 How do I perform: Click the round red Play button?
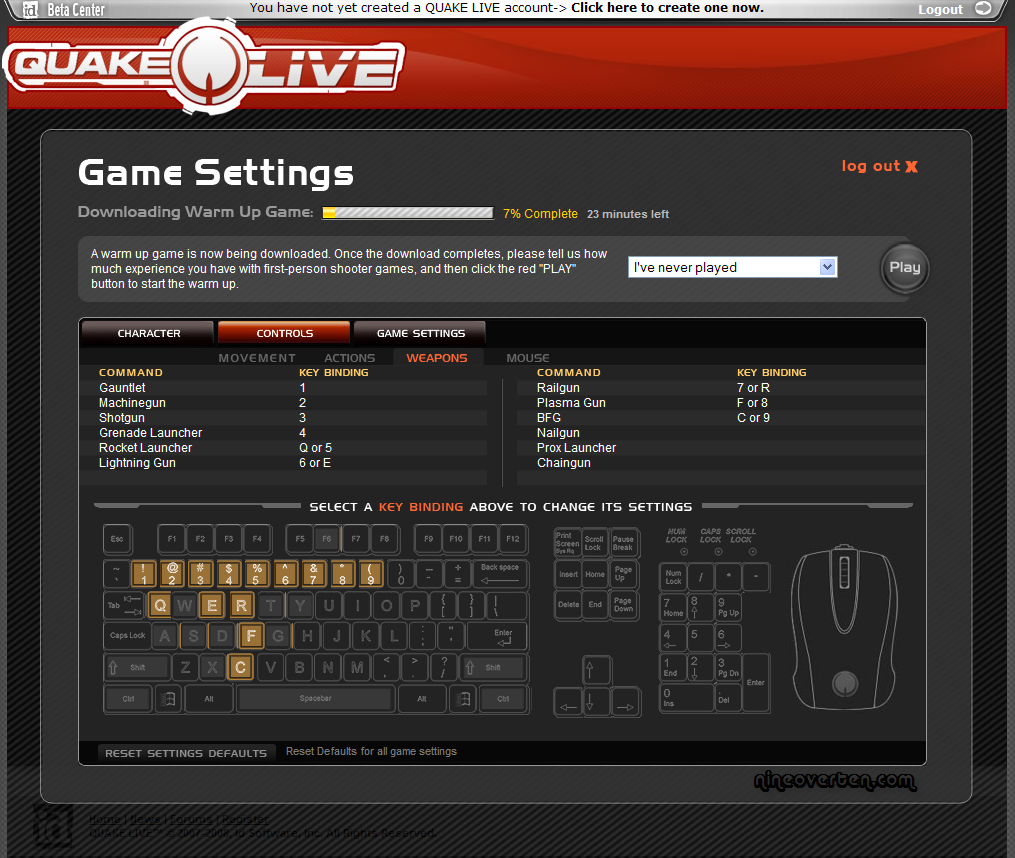pyautogui.click(x=904, y=268)
